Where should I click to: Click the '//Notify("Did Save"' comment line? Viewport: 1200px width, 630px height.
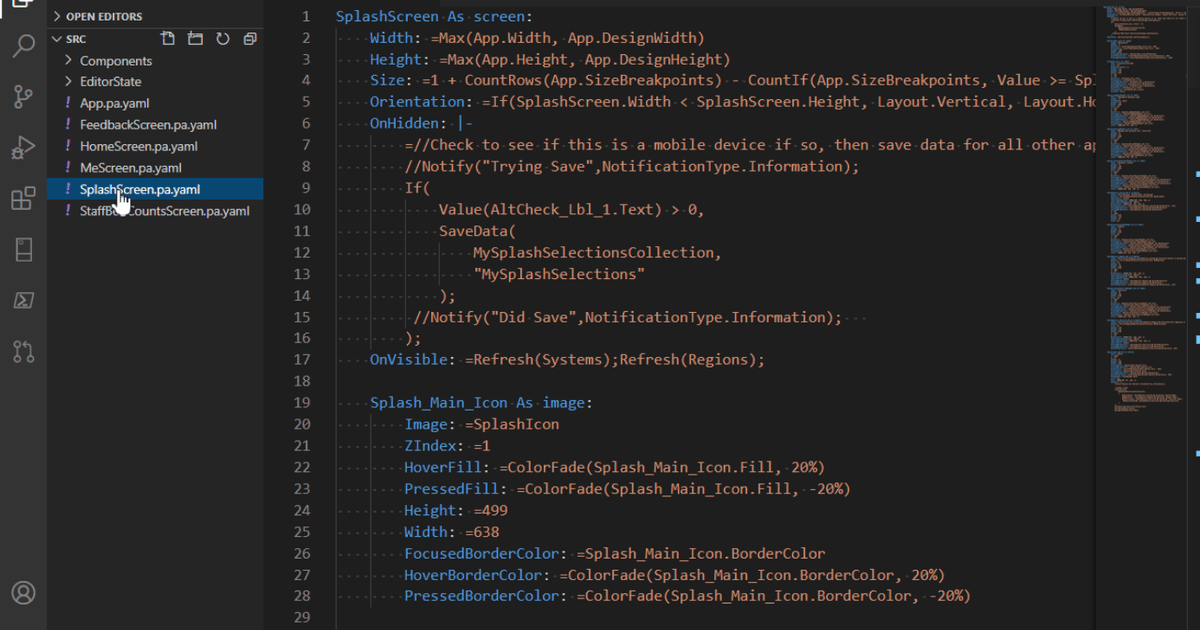pos(628,317)
